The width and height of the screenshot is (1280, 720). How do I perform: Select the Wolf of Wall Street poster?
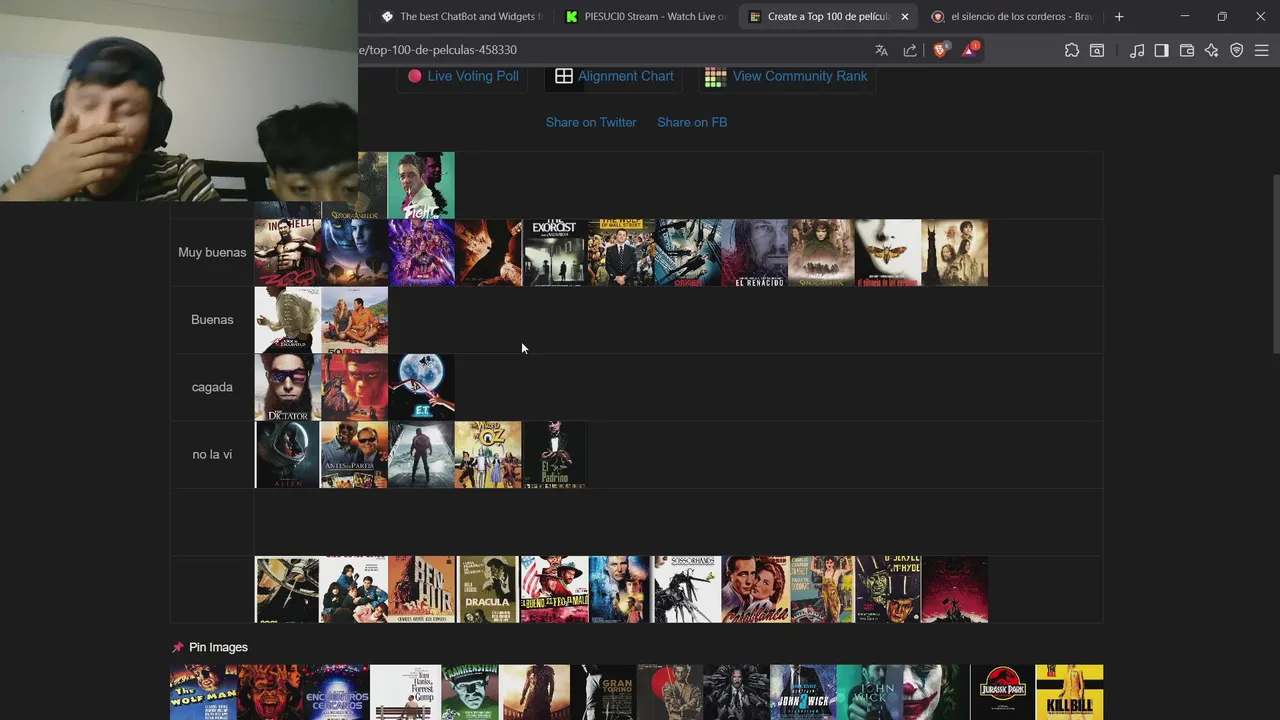coord(621,253)
